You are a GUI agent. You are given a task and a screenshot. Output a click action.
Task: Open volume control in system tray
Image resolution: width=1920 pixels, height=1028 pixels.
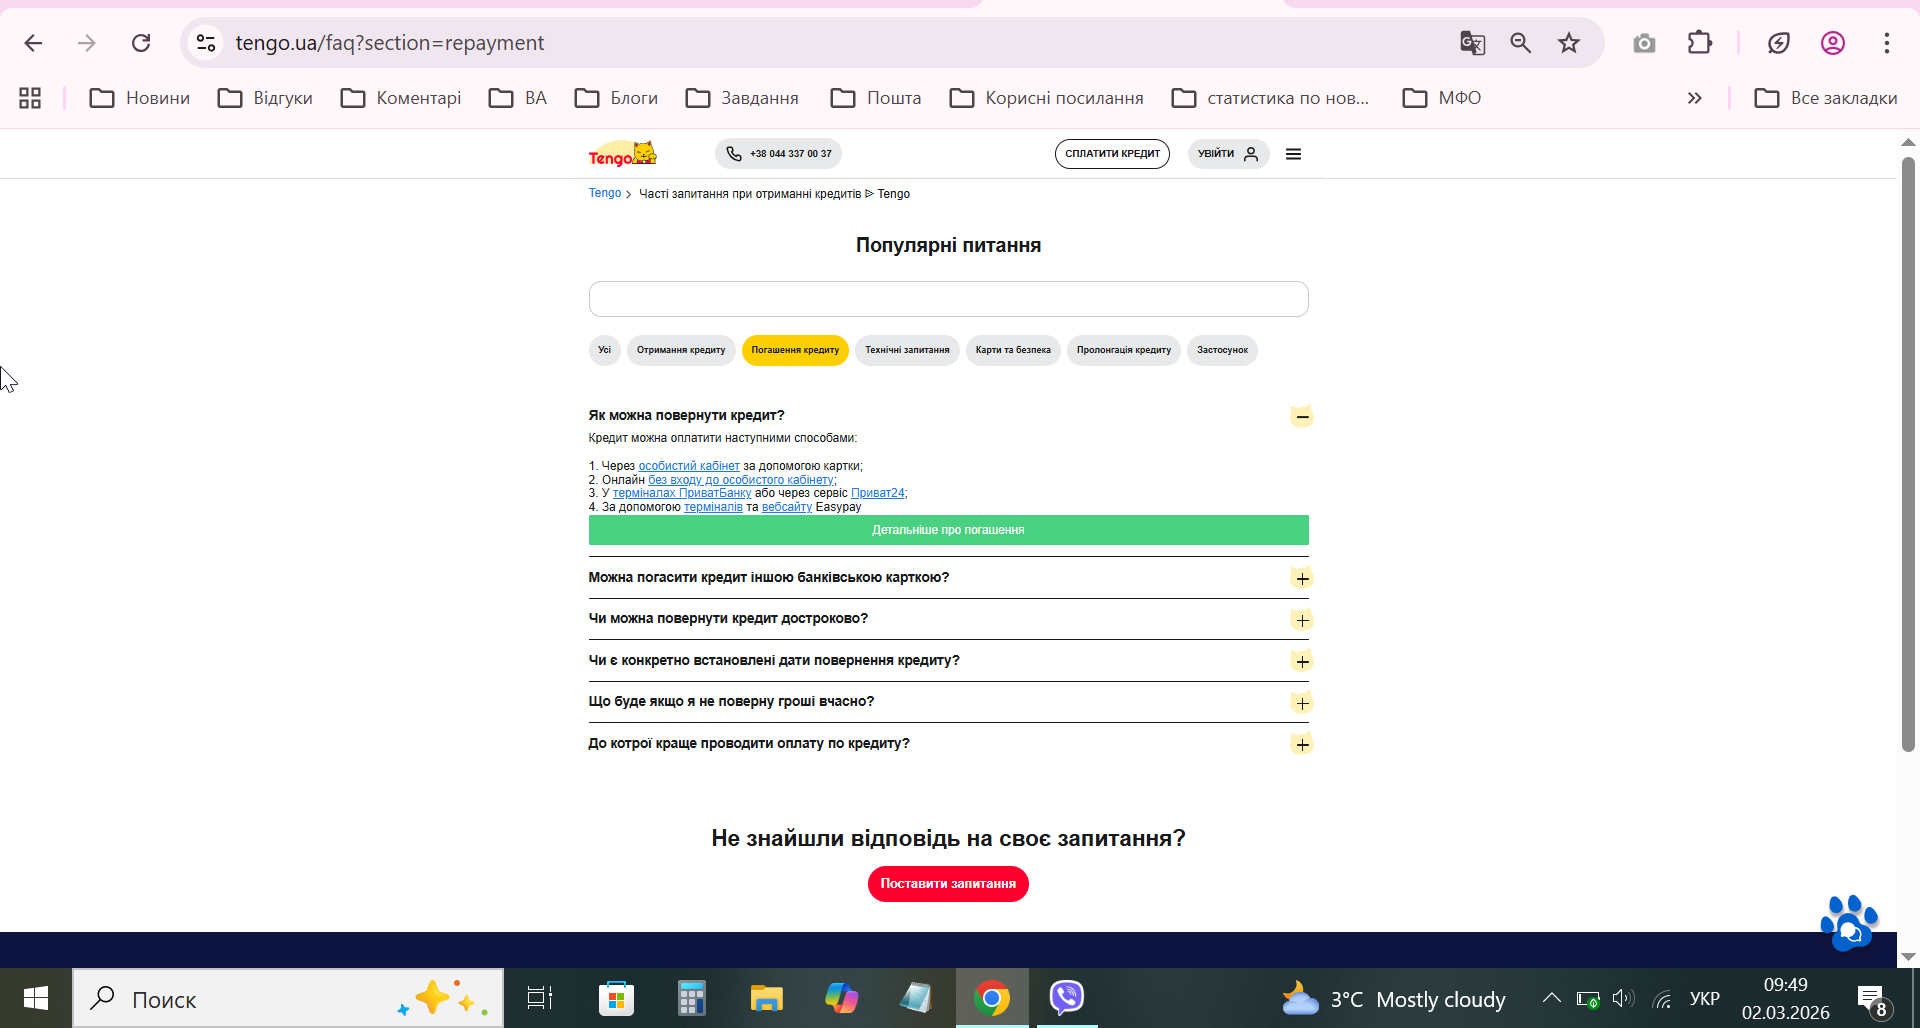coord(1623,999)
